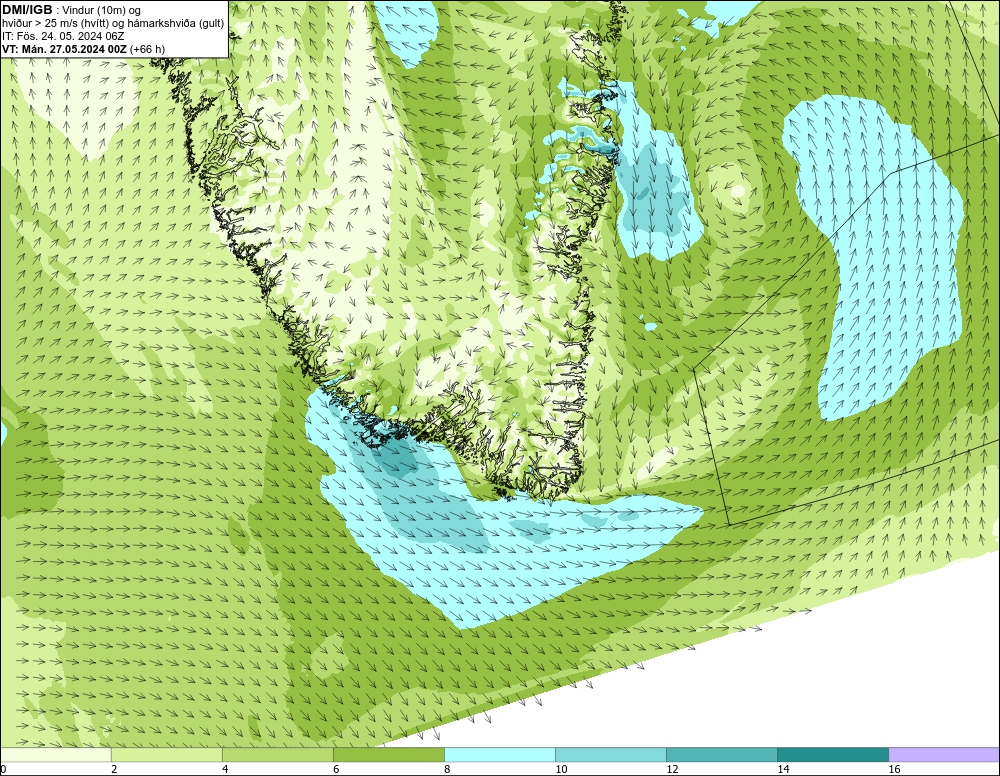Click the 8–10 m/s light cyan legend swatch
This screenshot has width=1000, height=776.
(499, 755)
